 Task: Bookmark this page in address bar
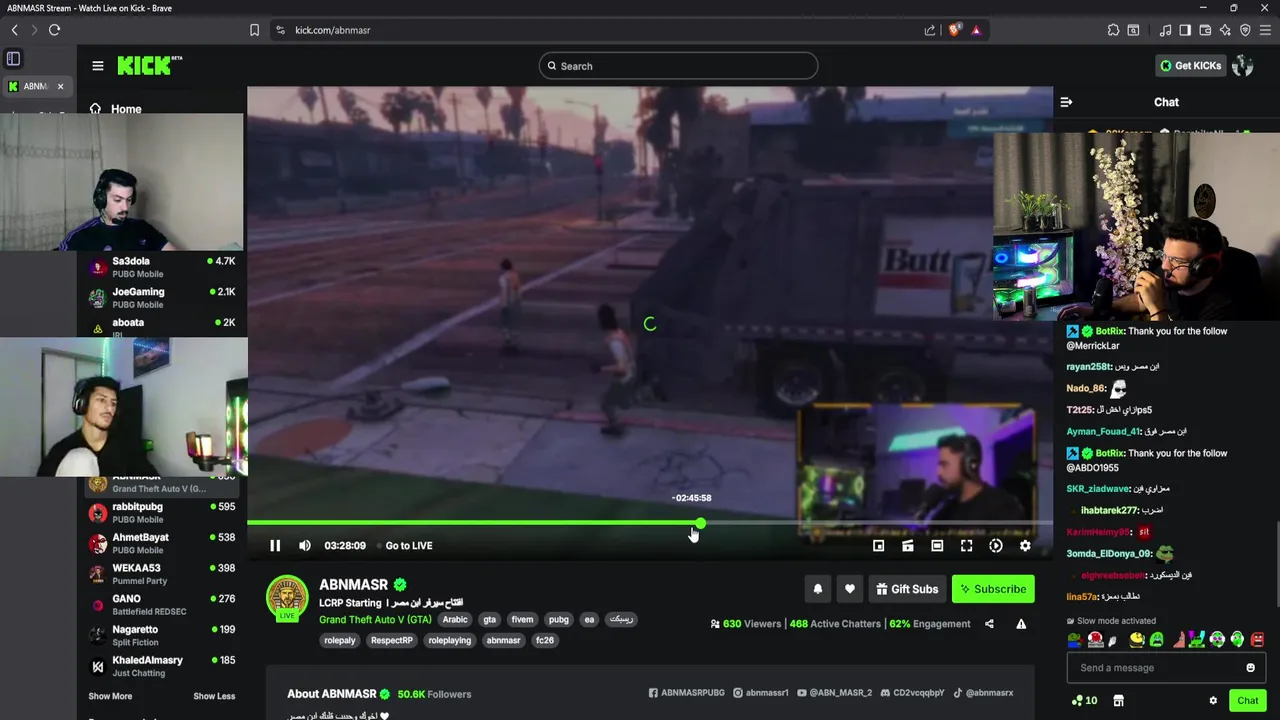coord(254,30)
